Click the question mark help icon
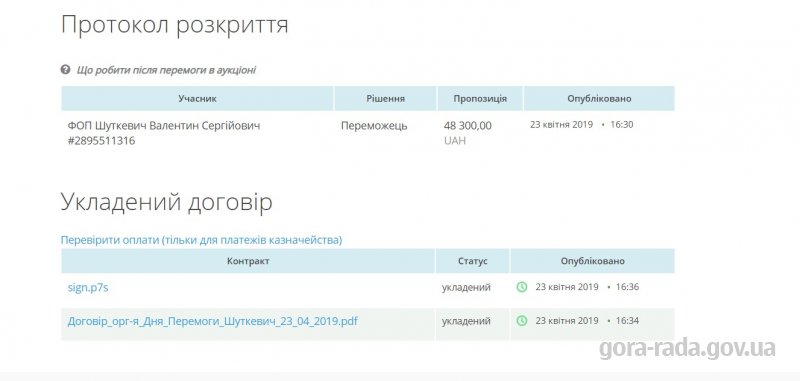 coord(65,69)
